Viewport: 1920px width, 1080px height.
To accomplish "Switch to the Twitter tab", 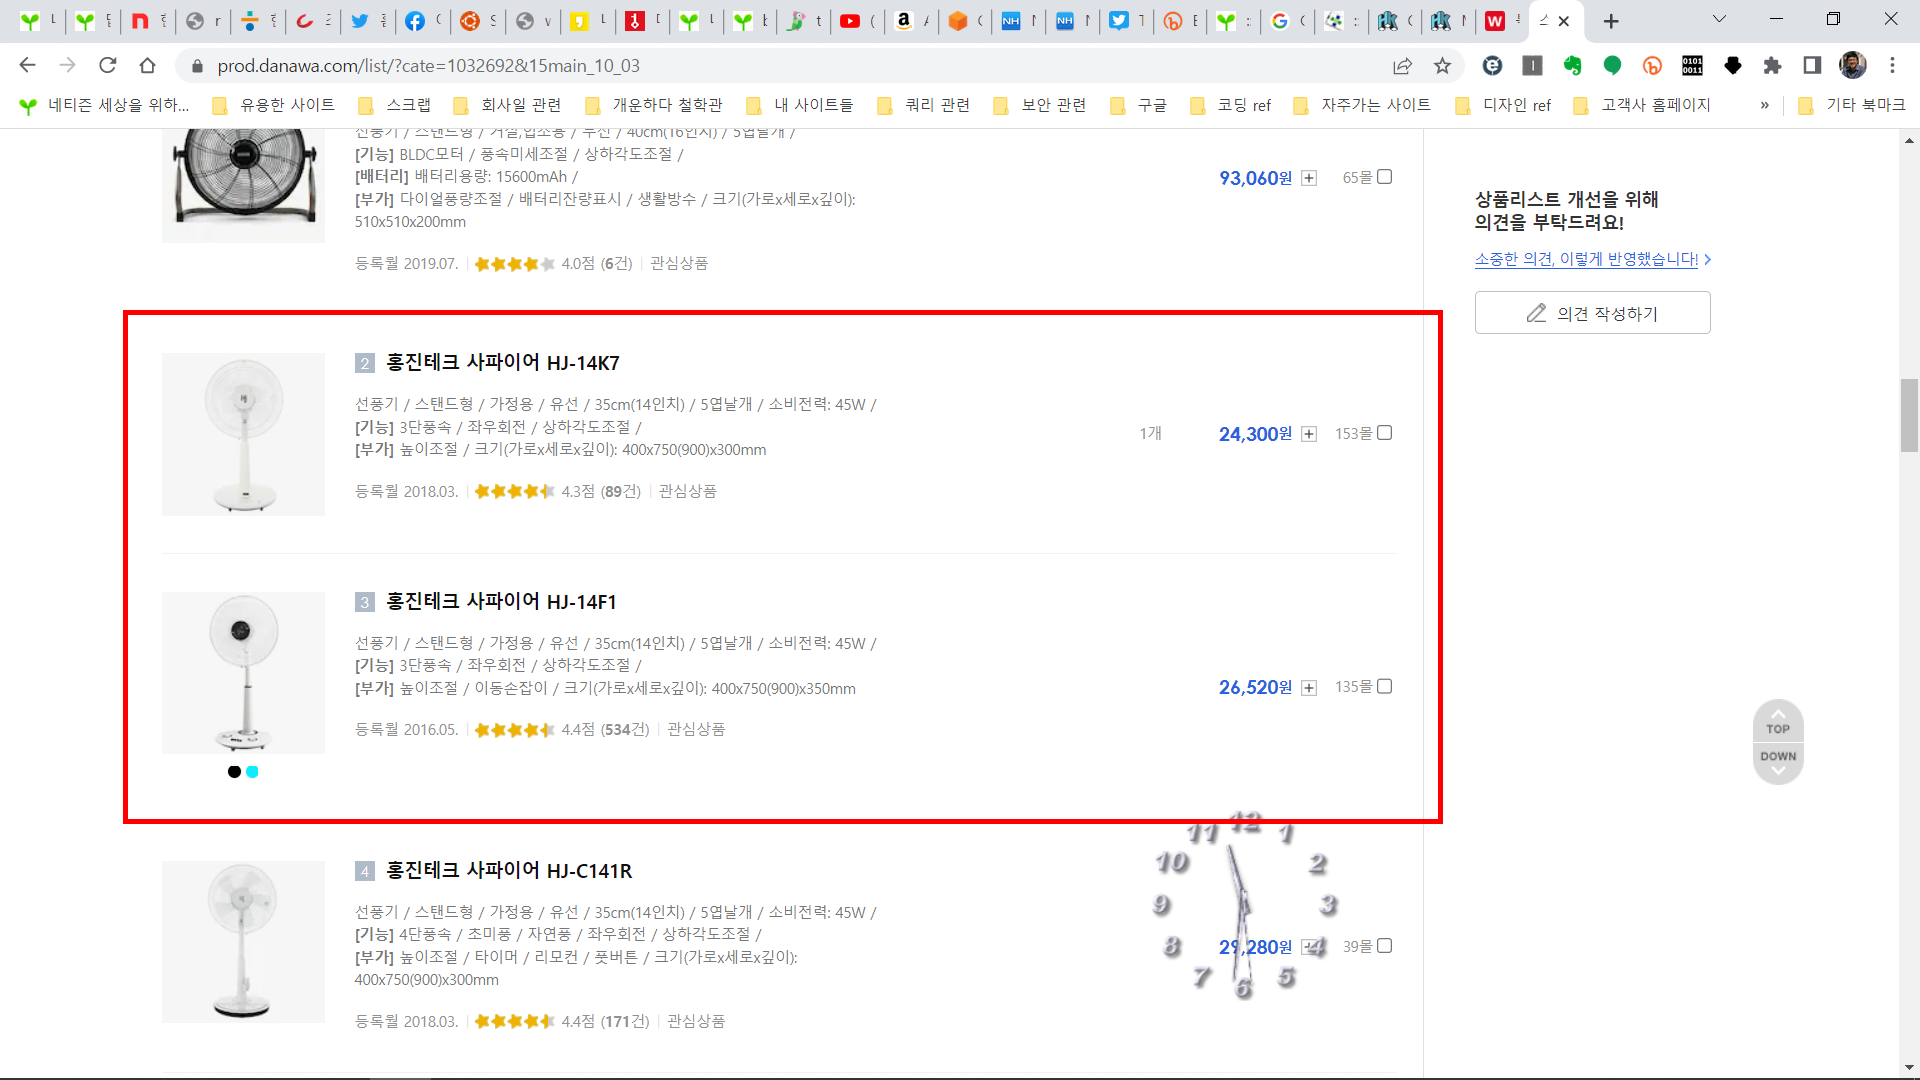I will (x=368, y=21).
